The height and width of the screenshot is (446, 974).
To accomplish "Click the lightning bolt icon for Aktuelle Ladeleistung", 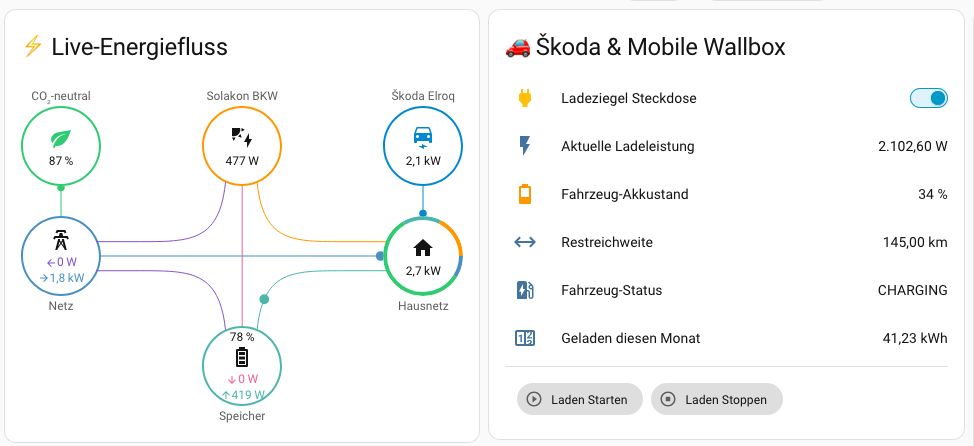I will click(x=525, y=146).
